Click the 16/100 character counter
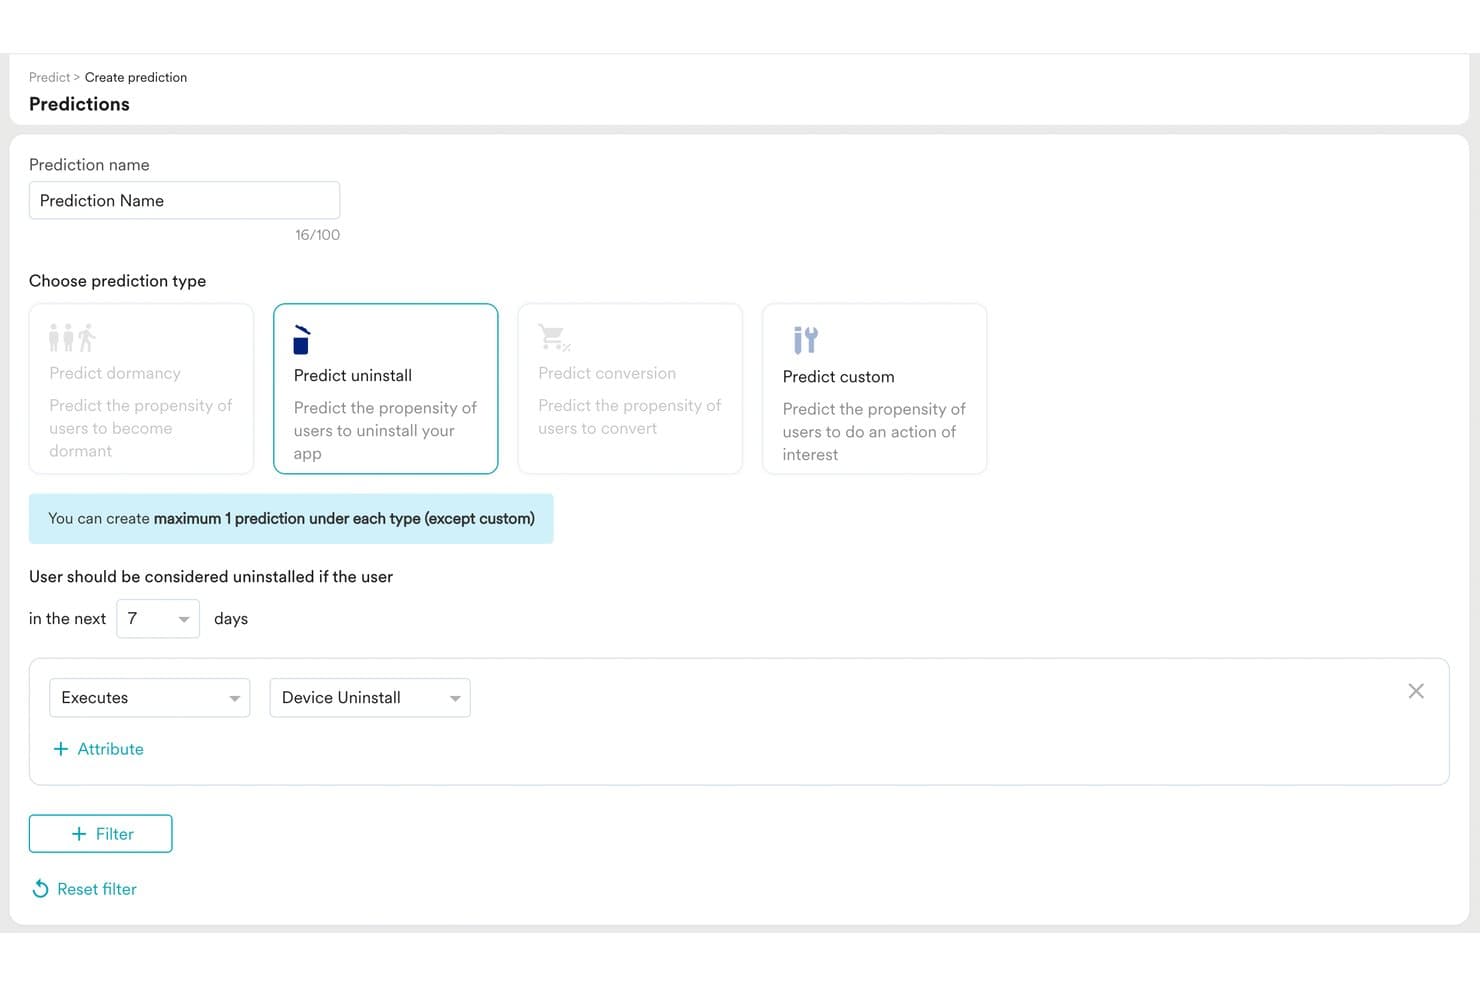This screenshot has height=987, width=1480. coord(317,235)
